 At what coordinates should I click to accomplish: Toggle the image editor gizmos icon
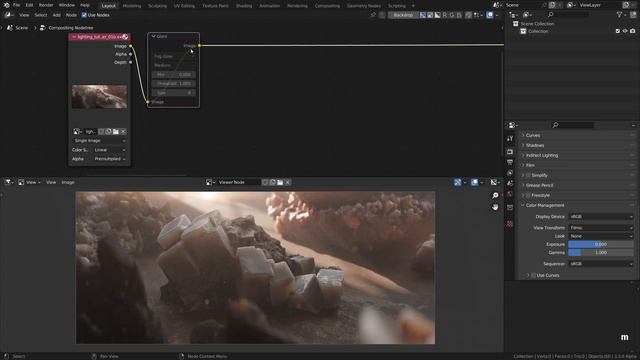[458, 182]
